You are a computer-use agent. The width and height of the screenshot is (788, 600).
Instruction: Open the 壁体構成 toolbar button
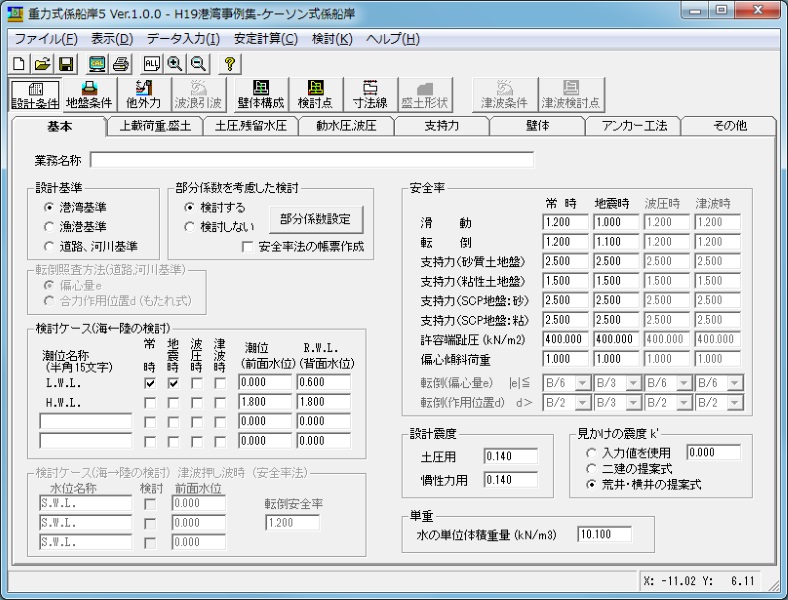pos(261,94)
